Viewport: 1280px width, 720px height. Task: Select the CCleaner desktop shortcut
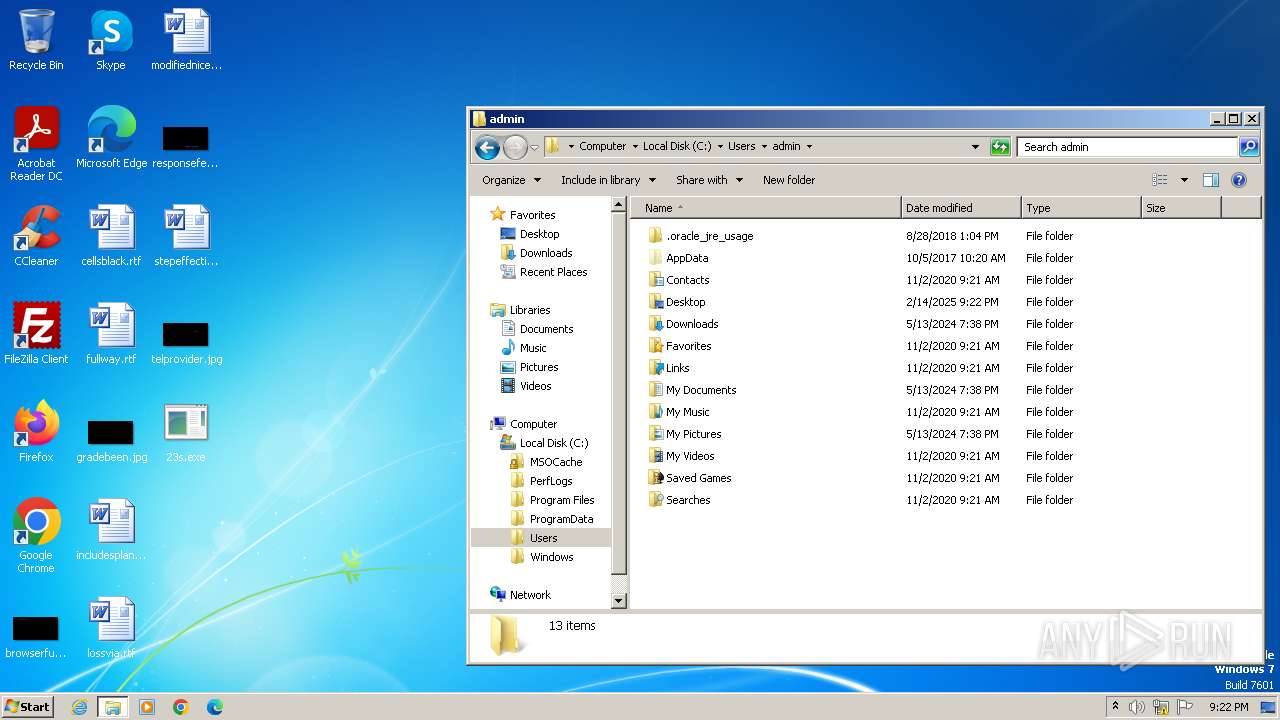[x=36, y=236]
